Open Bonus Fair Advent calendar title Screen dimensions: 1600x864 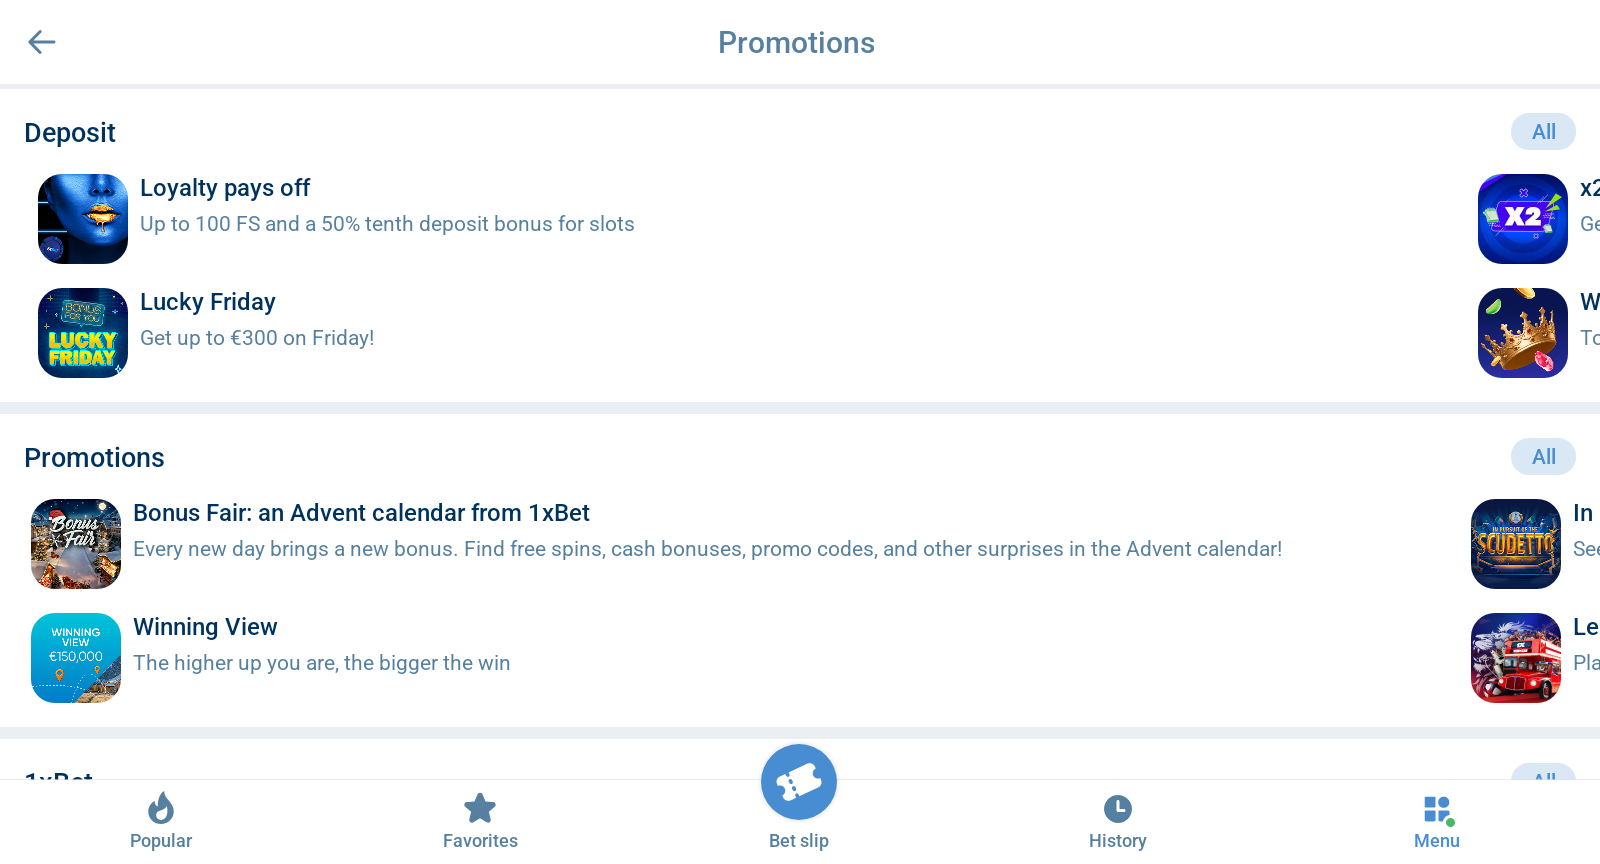point(361,513)
